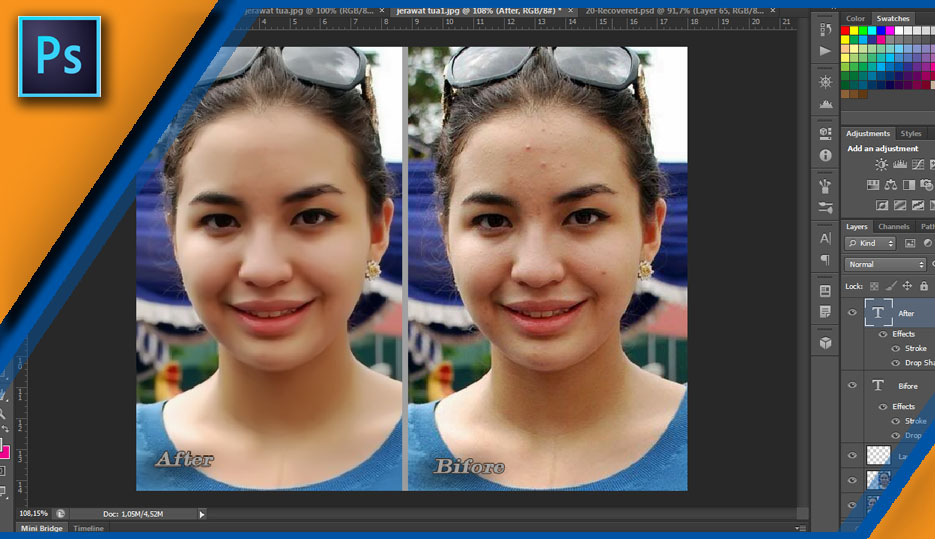The image size is (935, 539).
Task: Open the Layer Comps panel icon
Action: point(825,291)
